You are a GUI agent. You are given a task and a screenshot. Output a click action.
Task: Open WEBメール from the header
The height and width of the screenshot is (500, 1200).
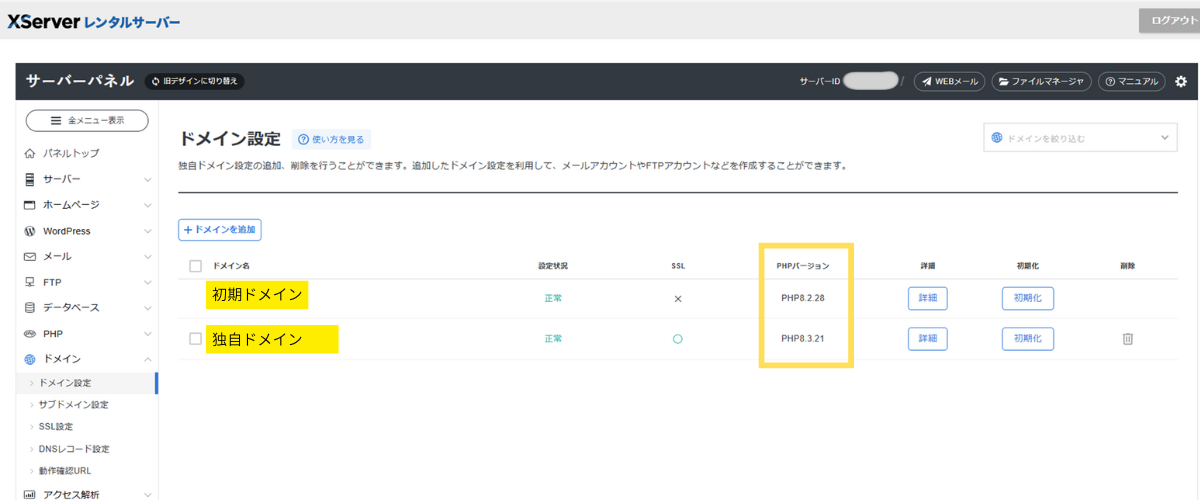(949, 82)
